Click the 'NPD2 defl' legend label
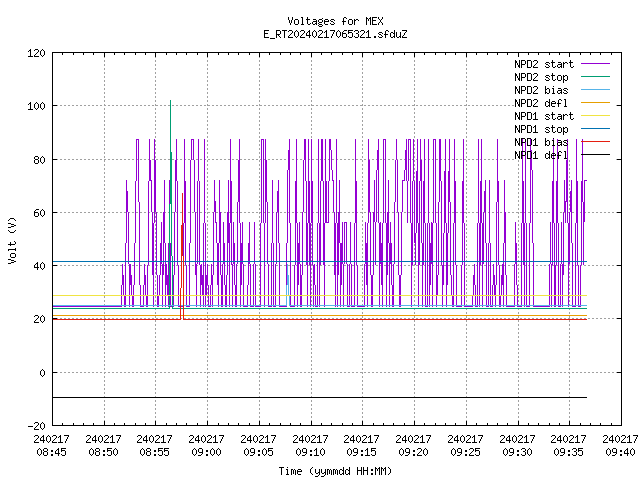The image size is (640, 480). [541, 103]
